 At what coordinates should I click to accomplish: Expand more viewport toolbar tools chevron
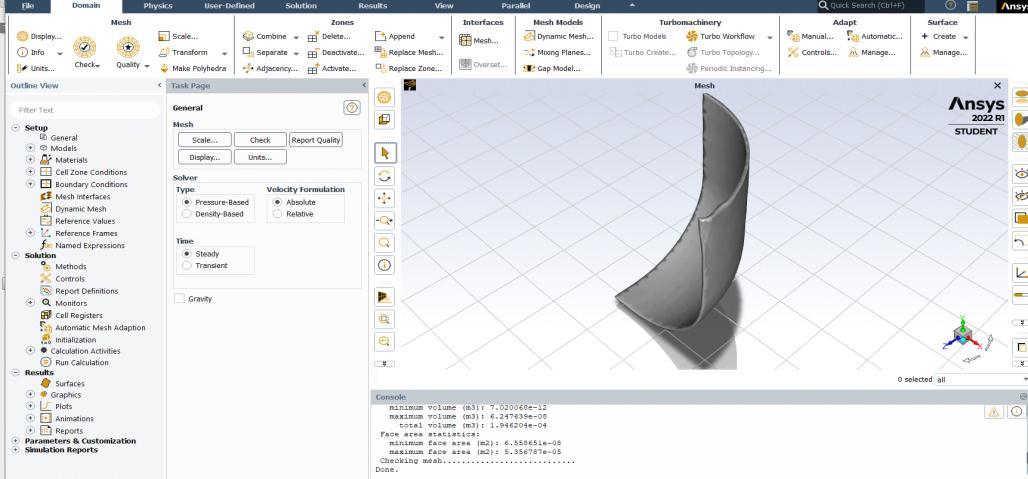point(385,364)
